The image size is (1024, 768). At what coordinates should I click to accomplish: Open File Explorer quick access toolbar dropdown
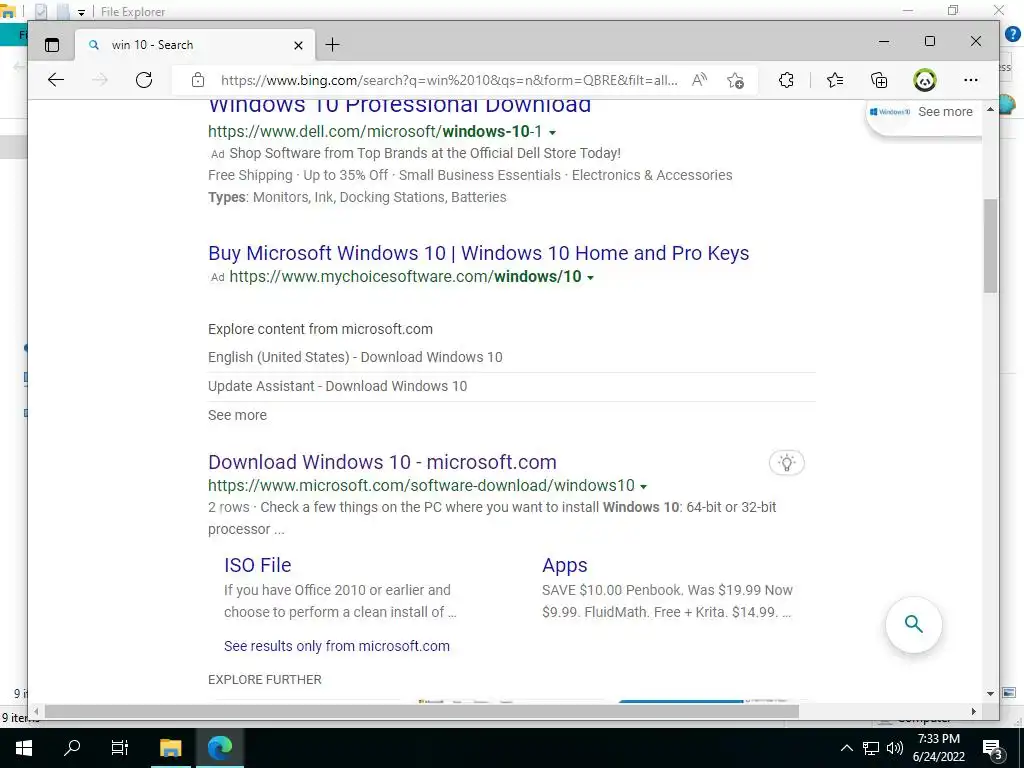pyautogui.click(x=81, y=12)
